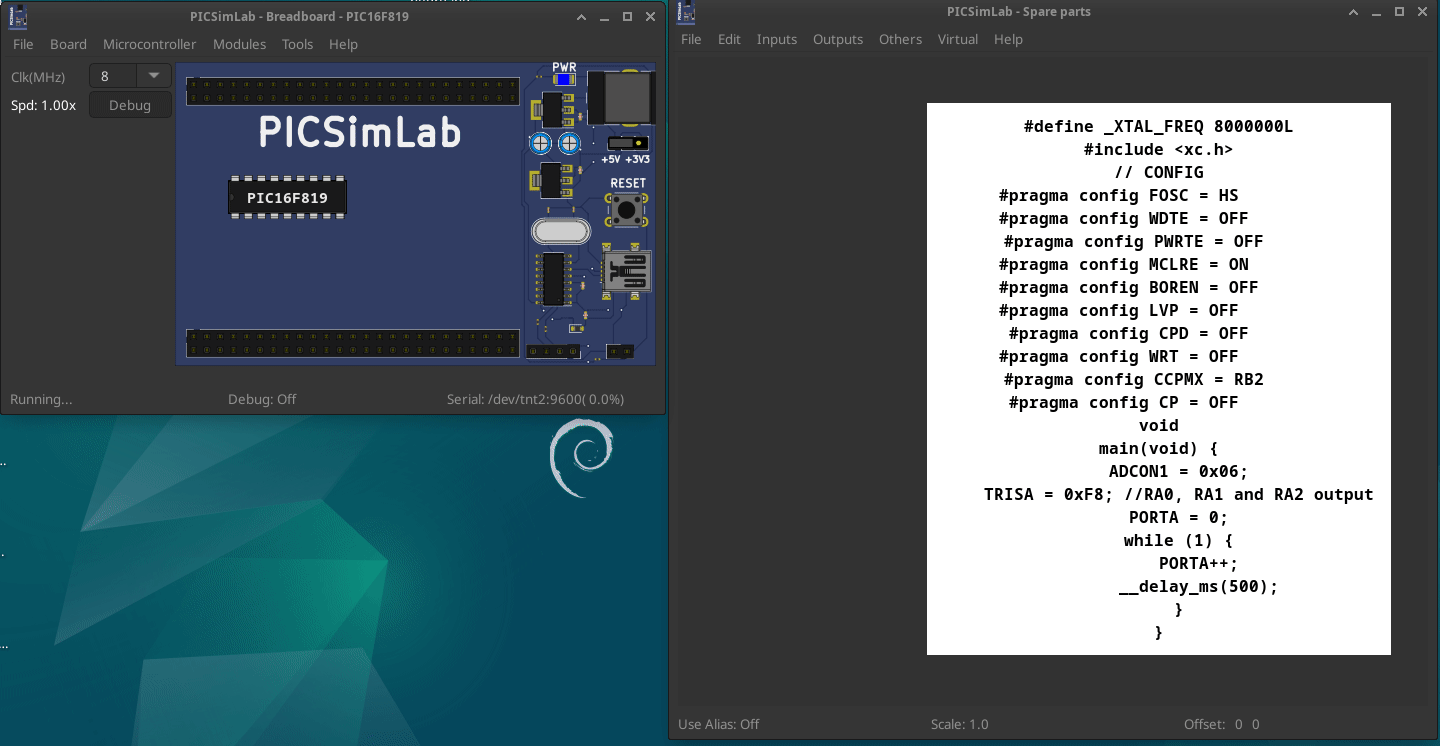The width and height of the screenshot is (1440, 746).
Task: Click the app icon on the Spare parts window
Action: [x=686, y=12]
